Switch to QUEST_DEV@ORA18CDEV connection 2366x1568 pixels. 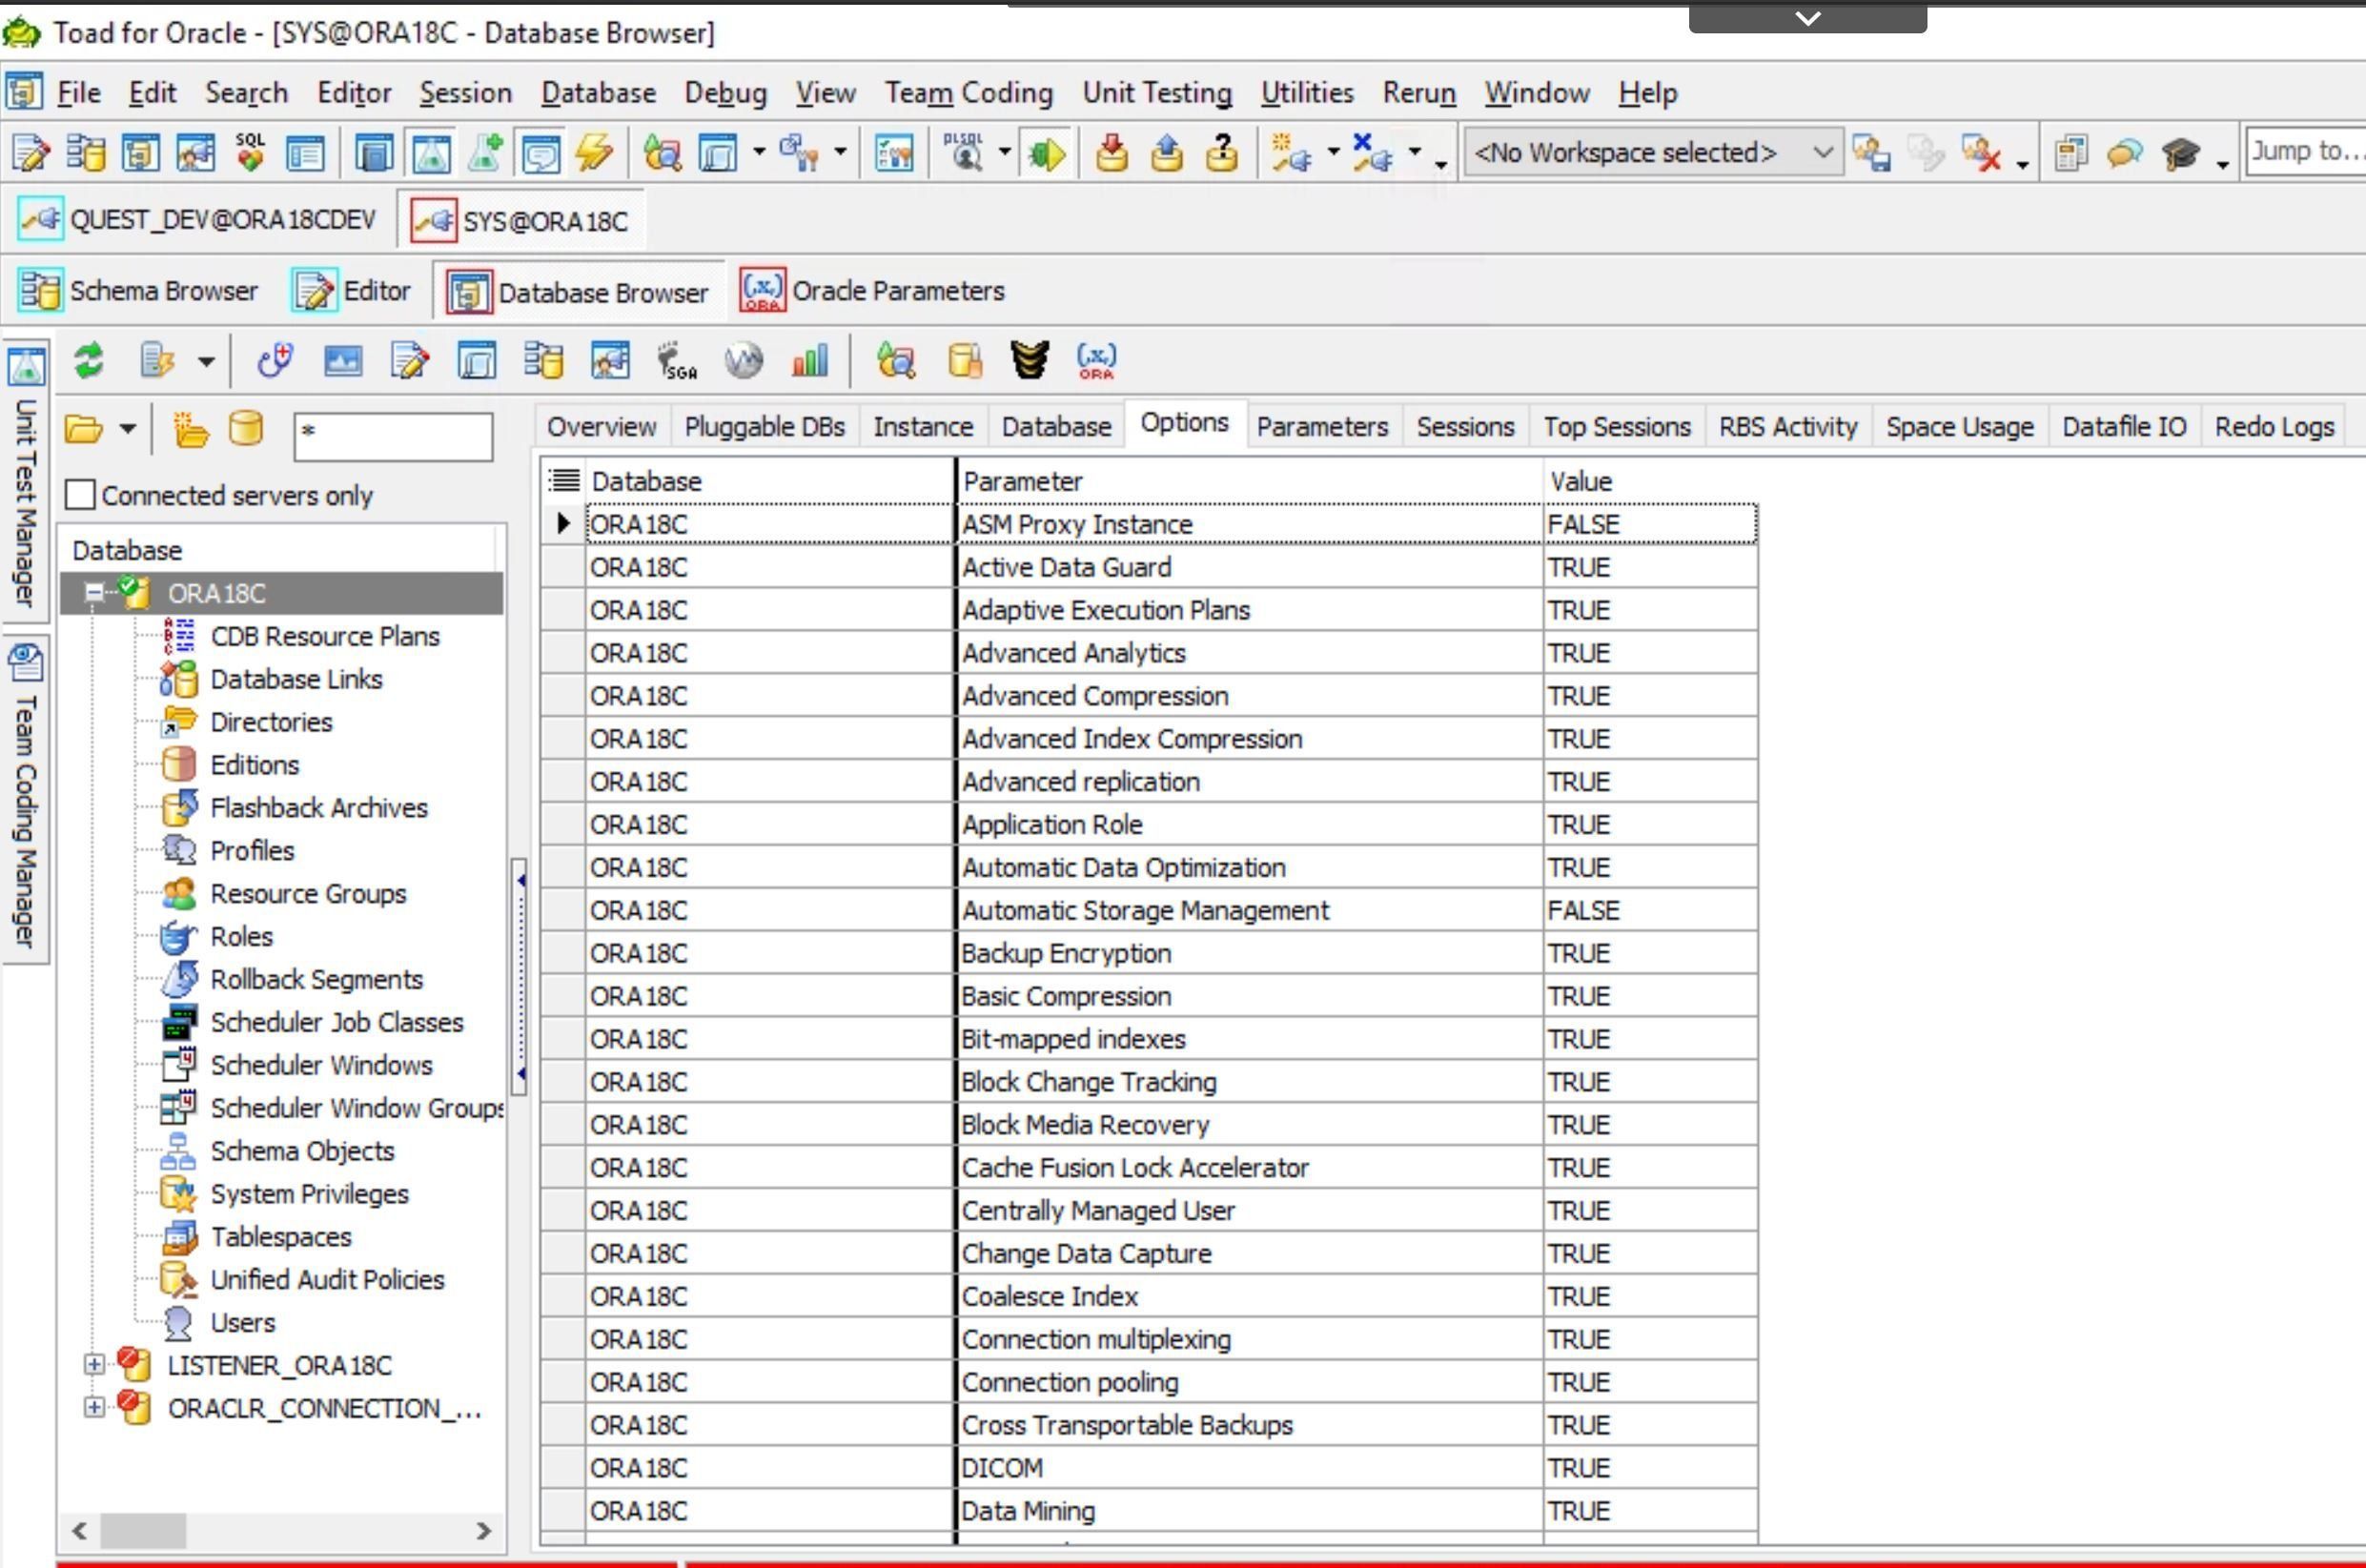[198, 220]
